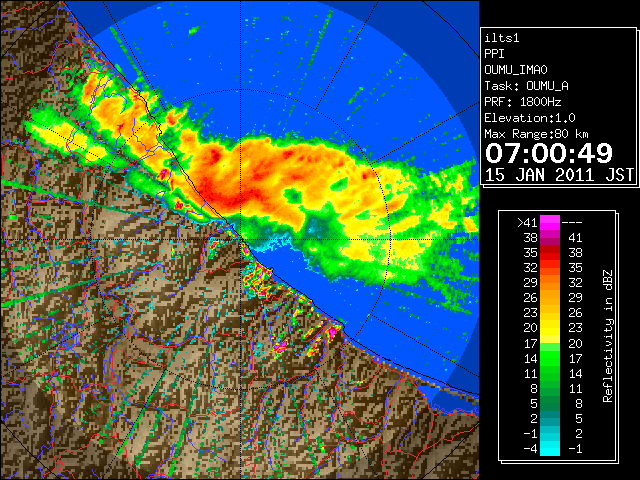Viewport: 640px width, 480px height.
Task: Select the "14" value in the legend's right column
Action: point(575,373)
